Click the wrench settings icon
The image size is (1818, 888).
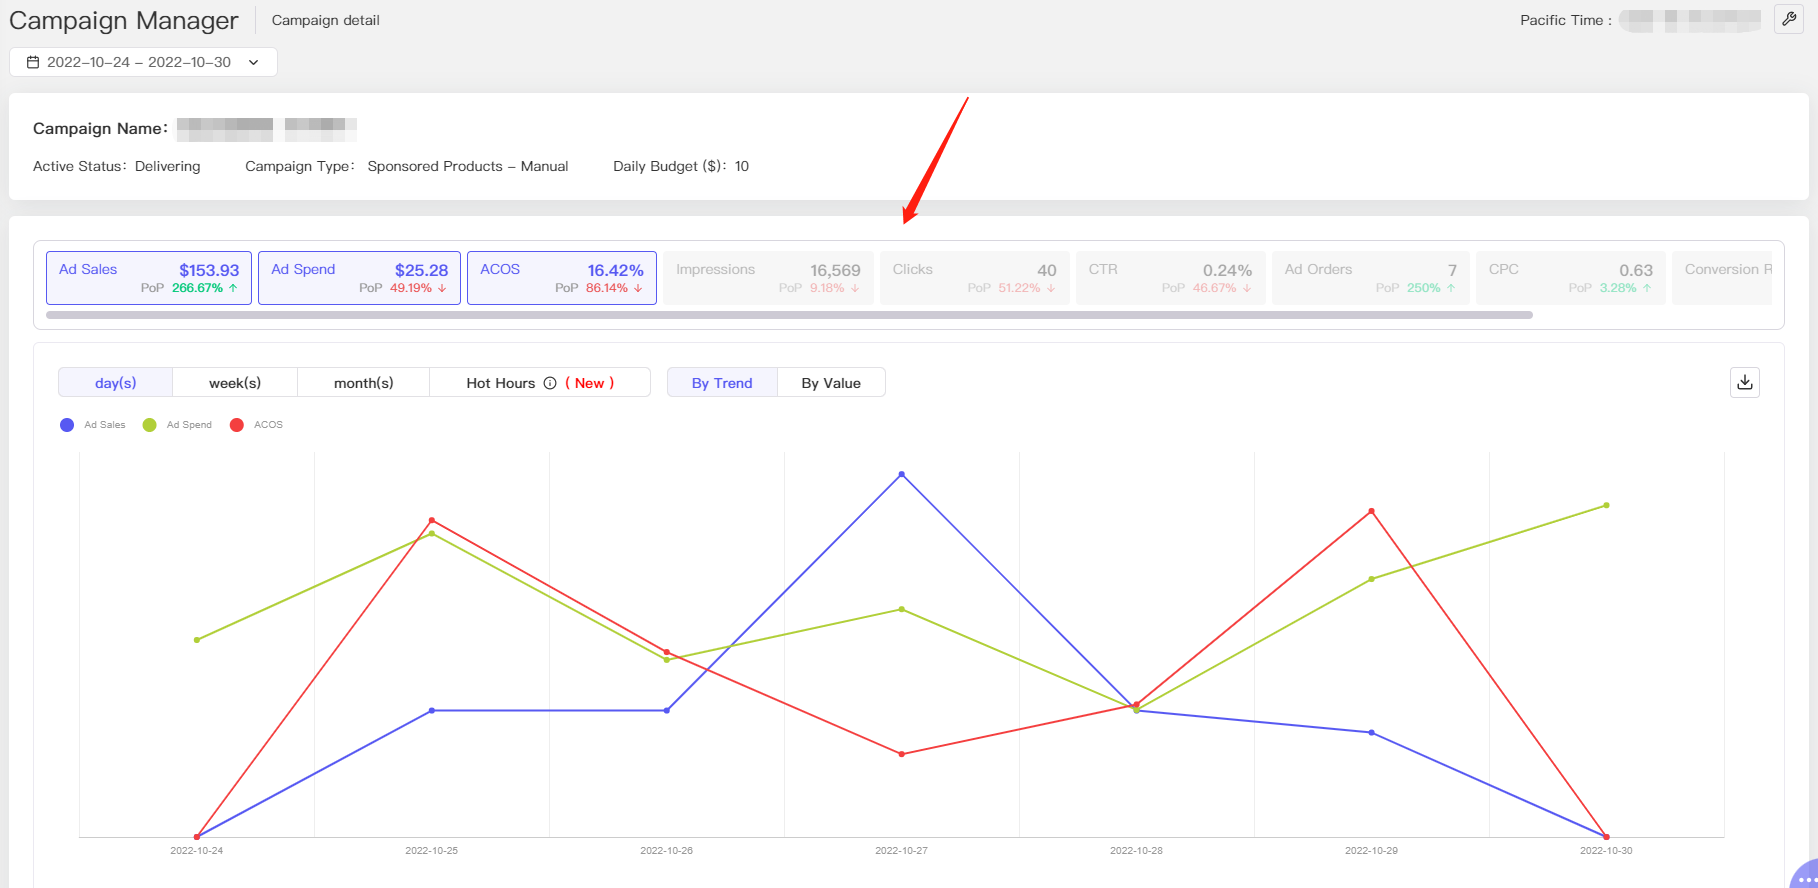tap(1789, 19)
